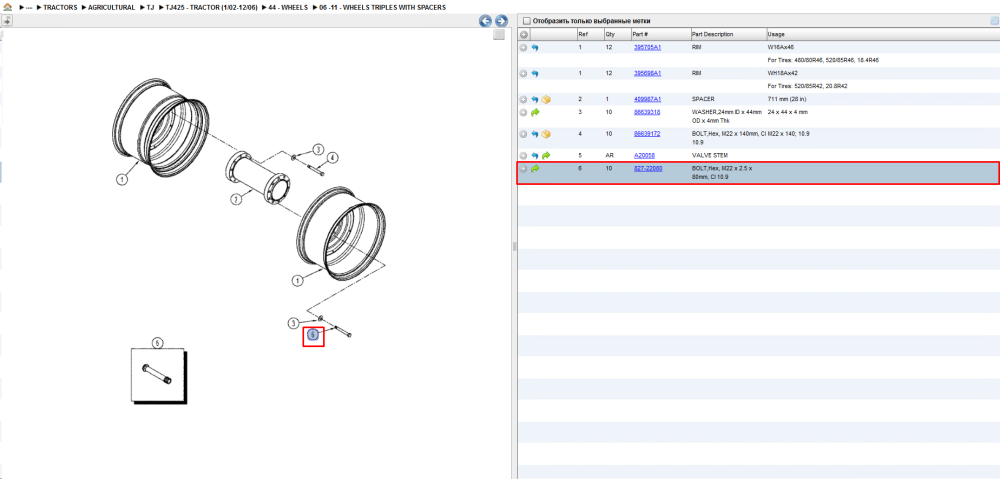The width and height of the screenshot is (1000, 479).
Task: Click blue arrow icon in VALVE STEM row
Action: click(x=534, y=156)
